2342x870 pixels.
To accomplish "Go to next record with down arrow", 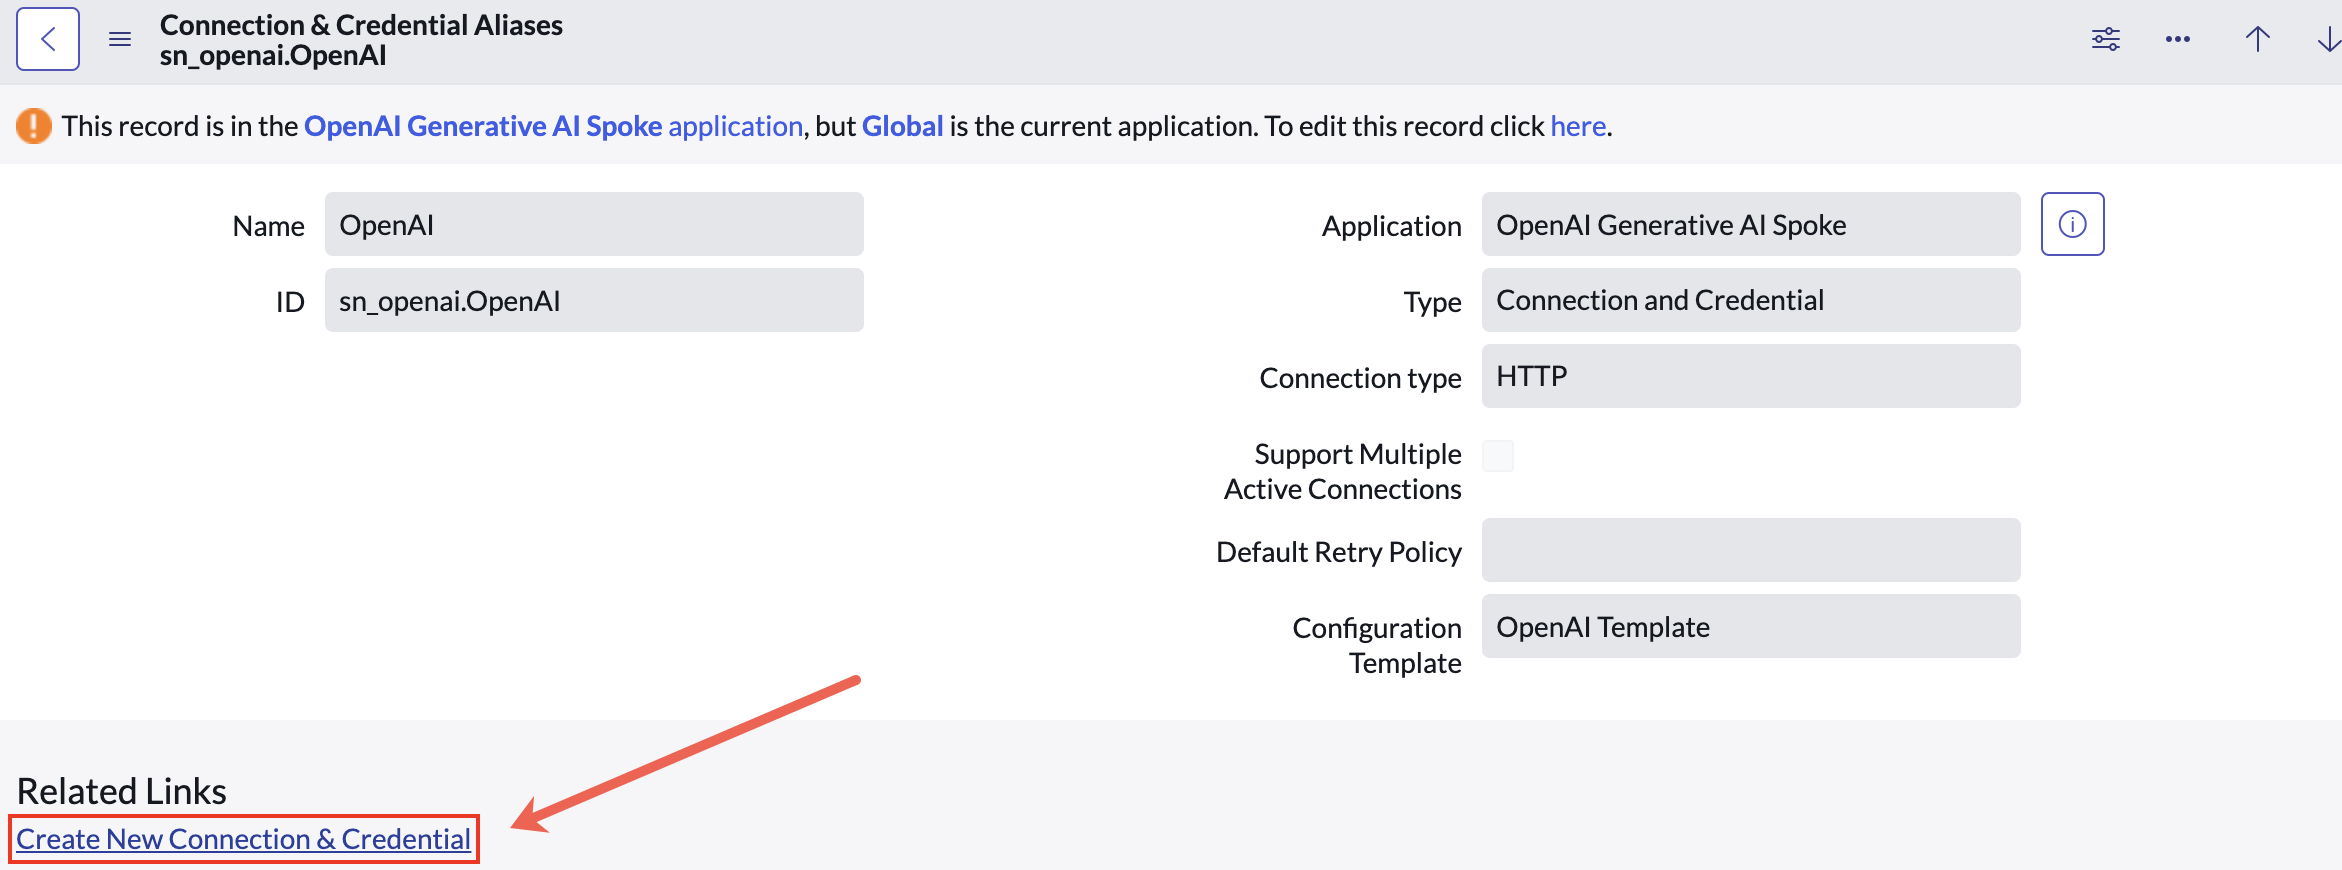I will 2329,39.
